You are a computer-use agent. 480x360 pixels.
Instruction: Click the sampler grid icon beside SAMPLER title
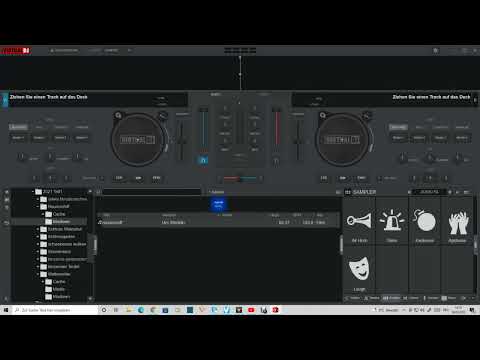[348, 192]
